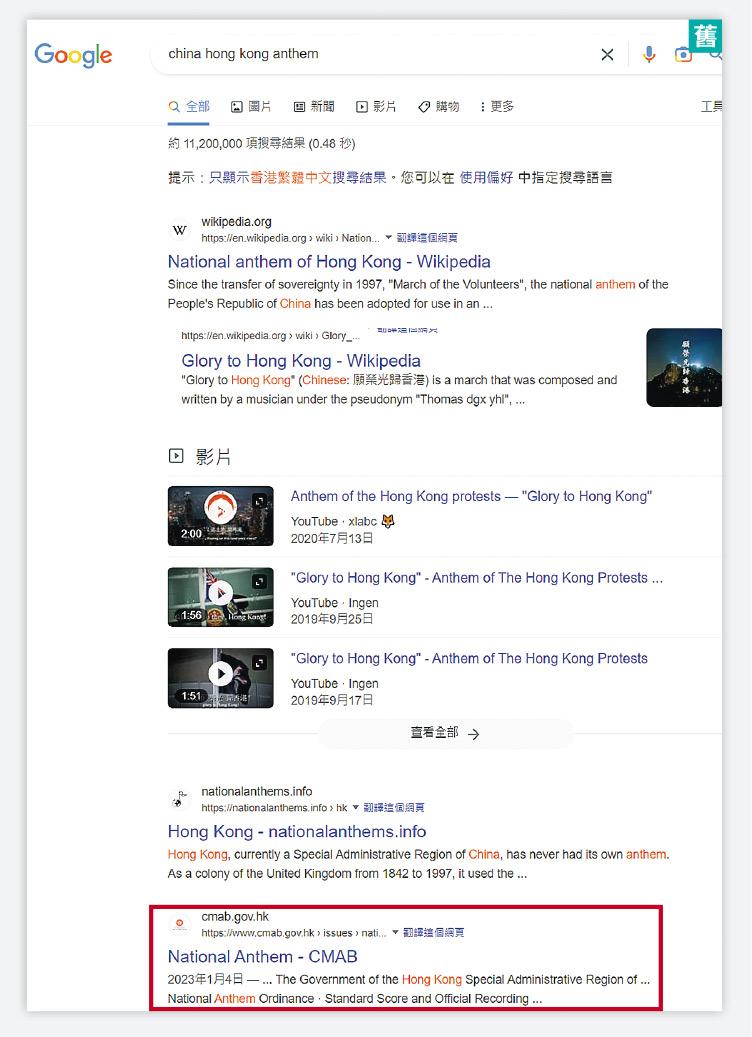Open the 更多 more menu
The height and width of the screenshot is (1037, 752).
(497, 106)
